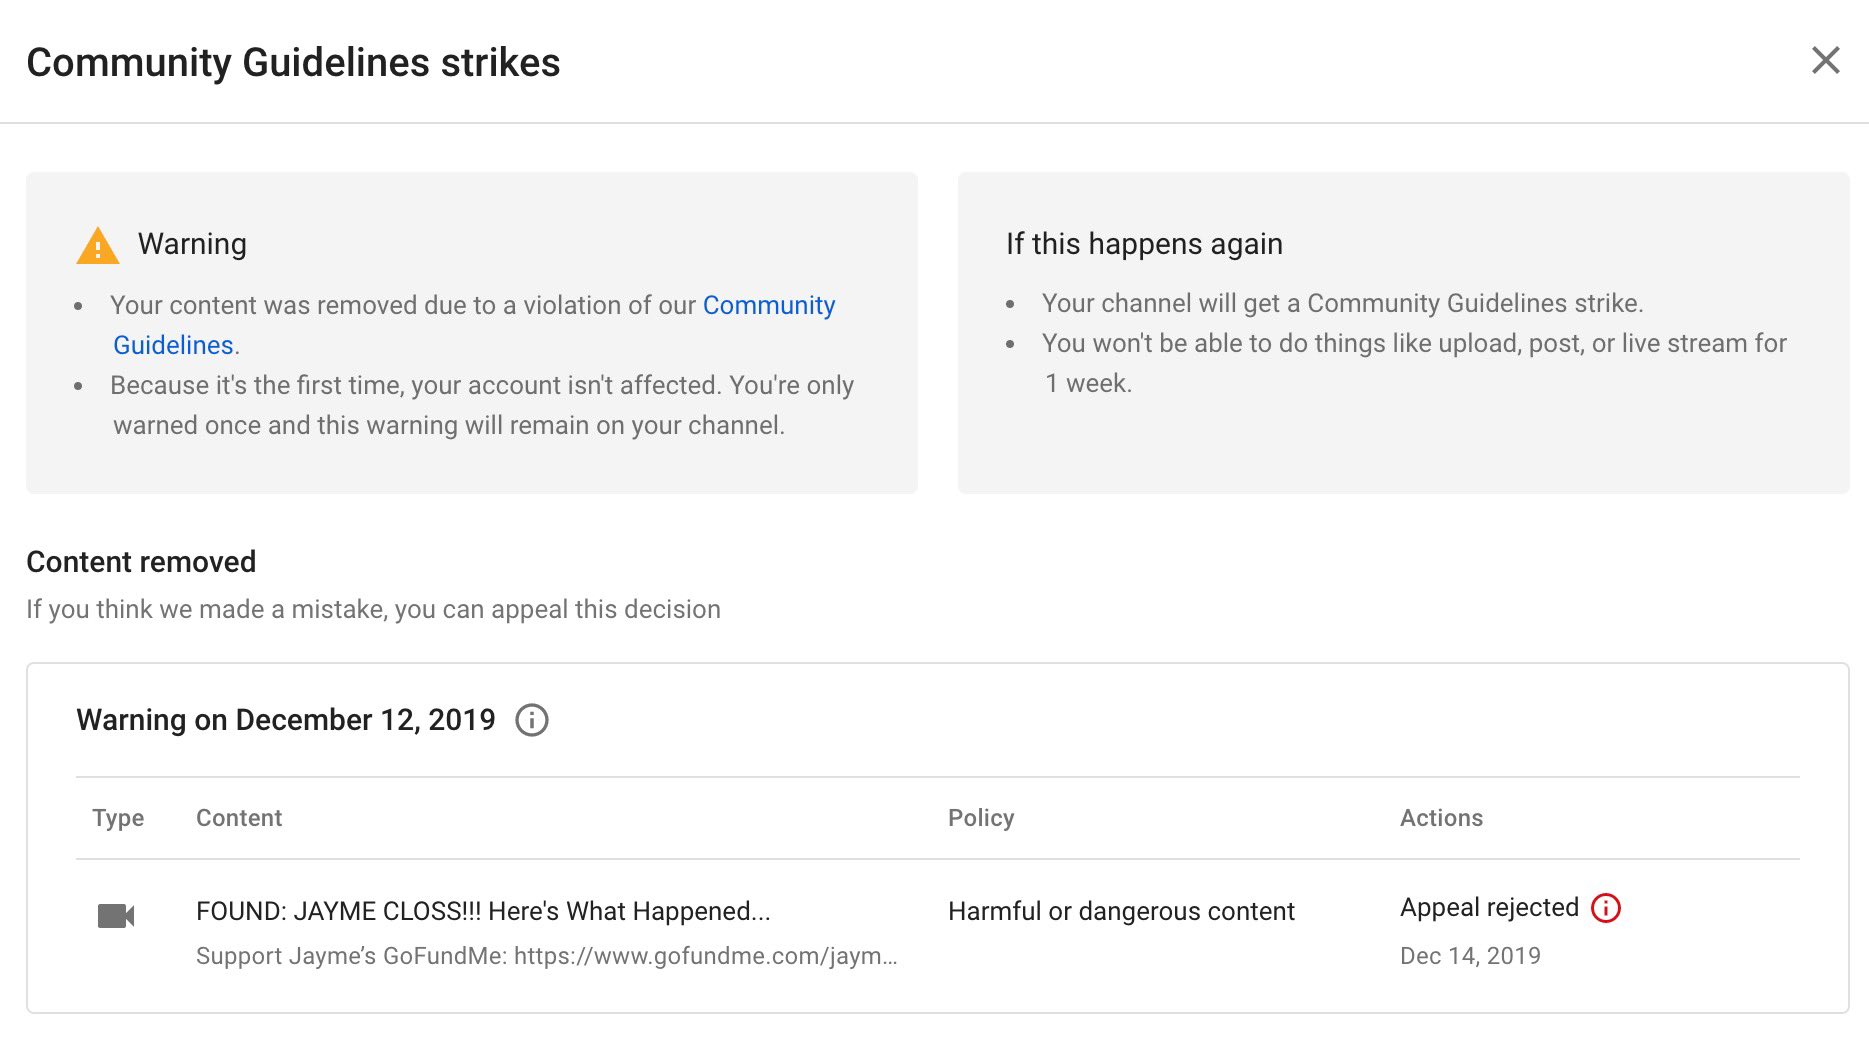Click the orange warning triangle icon
This screenshot has width=1869, height=1045.
pos(98,246)
